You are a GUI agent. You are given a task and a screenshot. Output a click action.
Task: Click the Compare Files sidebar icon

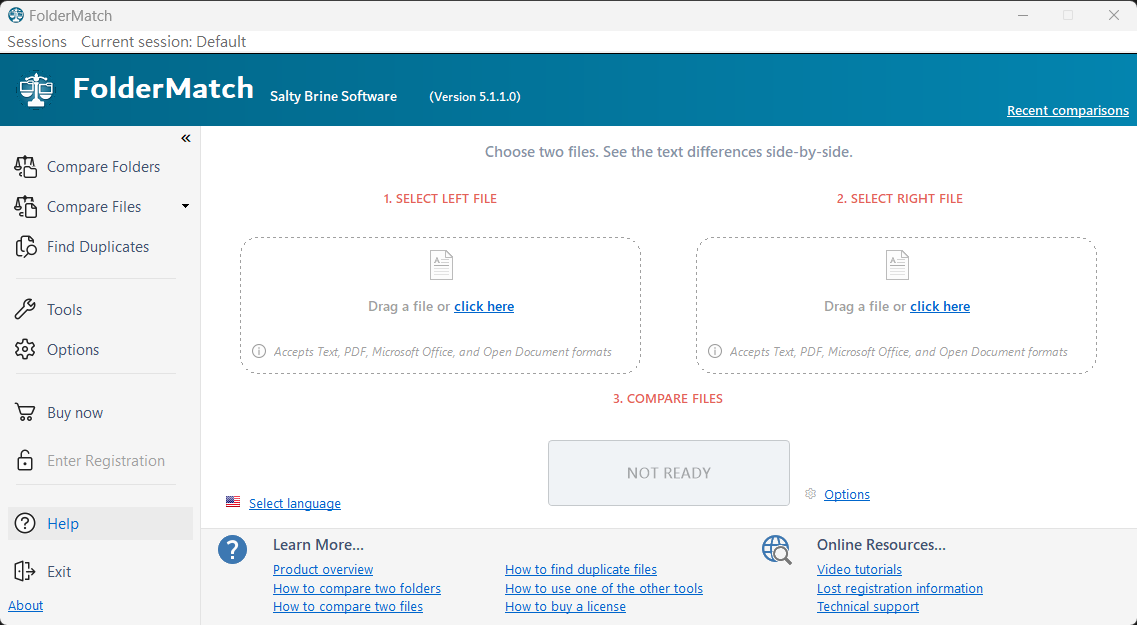25,207
